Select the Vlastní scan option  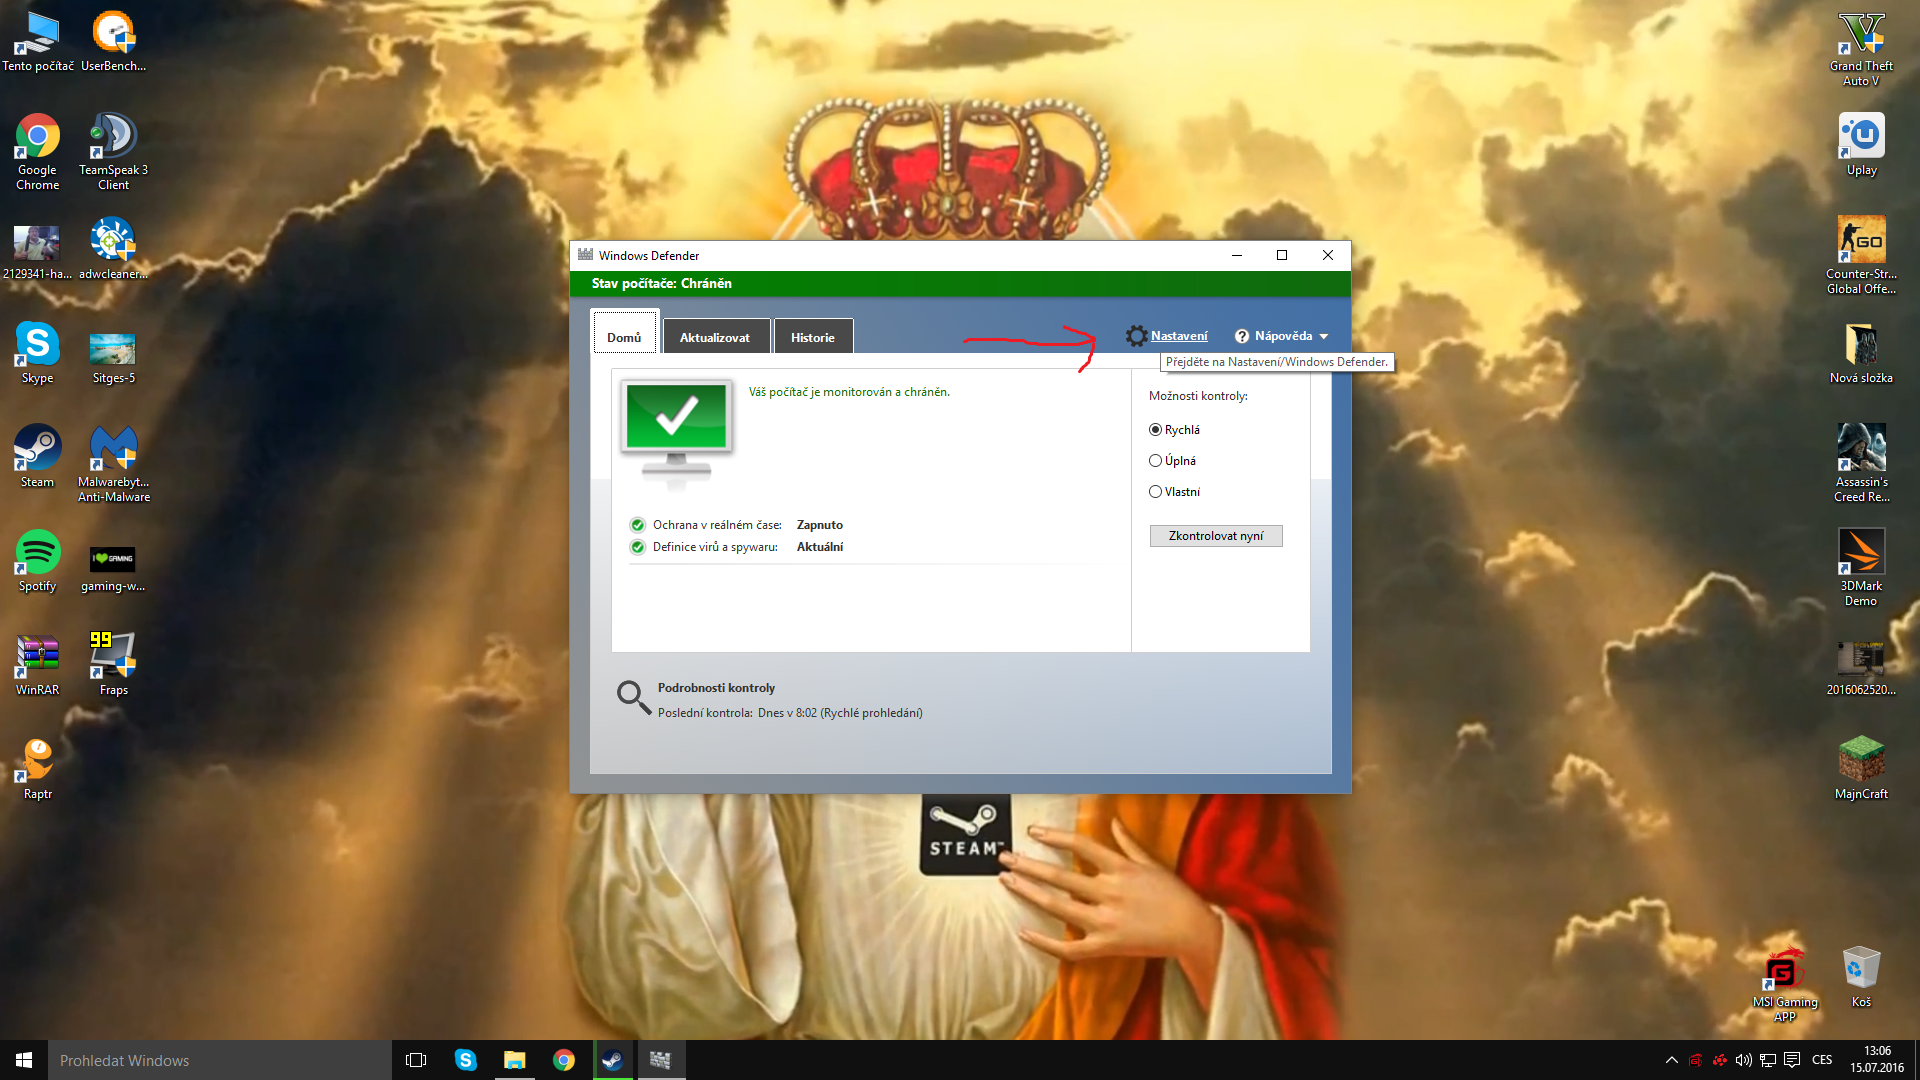1155,492
